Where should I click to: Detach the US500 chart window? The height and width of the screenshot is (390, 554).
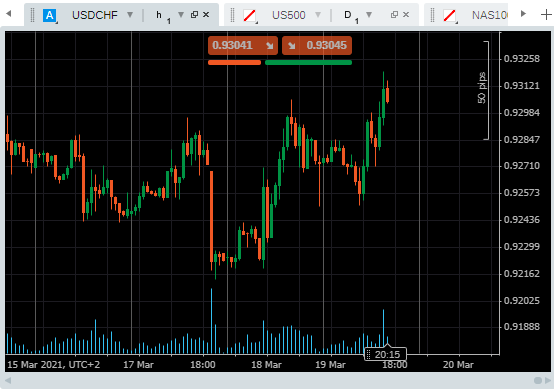click(394, 14)
